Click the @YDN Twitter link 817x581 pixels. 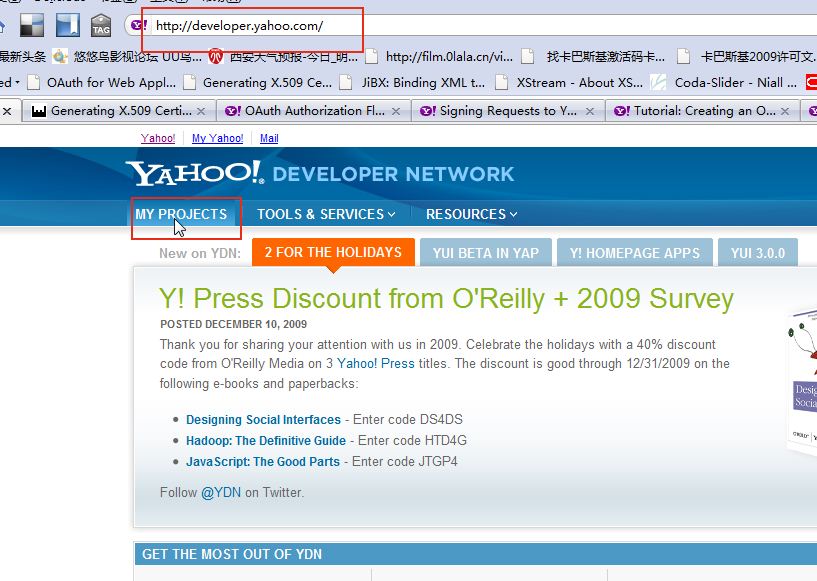pos(221,492)
